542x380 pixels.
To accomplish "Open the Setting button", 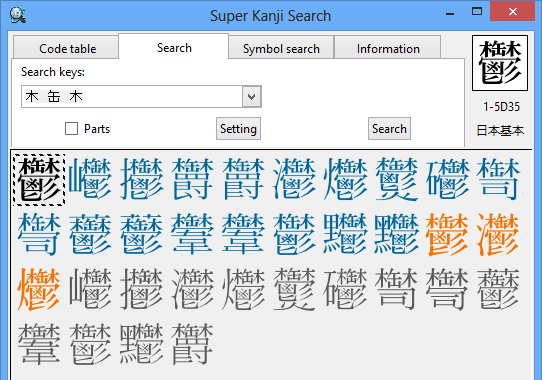I will tap(239, 129).
